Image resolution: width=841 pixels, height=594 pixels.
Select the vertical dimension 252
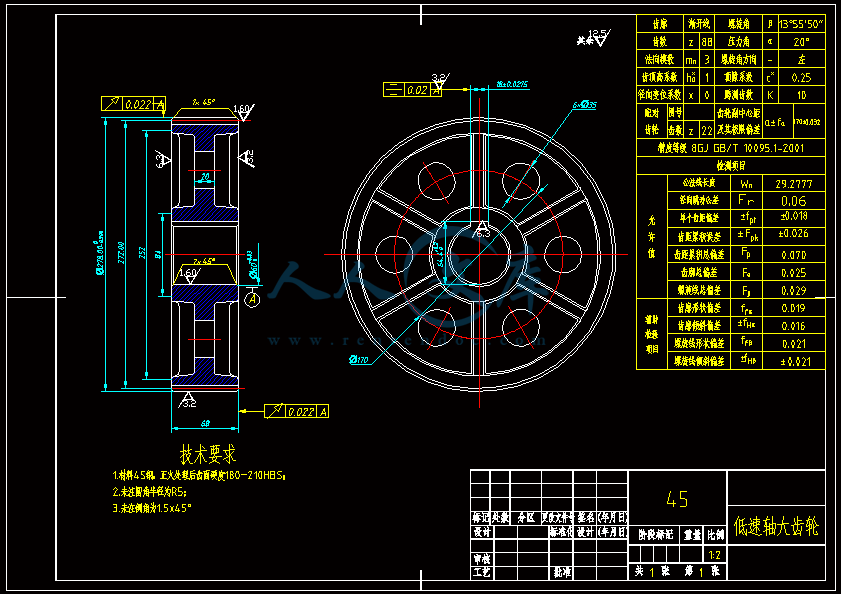click(142, 253)
